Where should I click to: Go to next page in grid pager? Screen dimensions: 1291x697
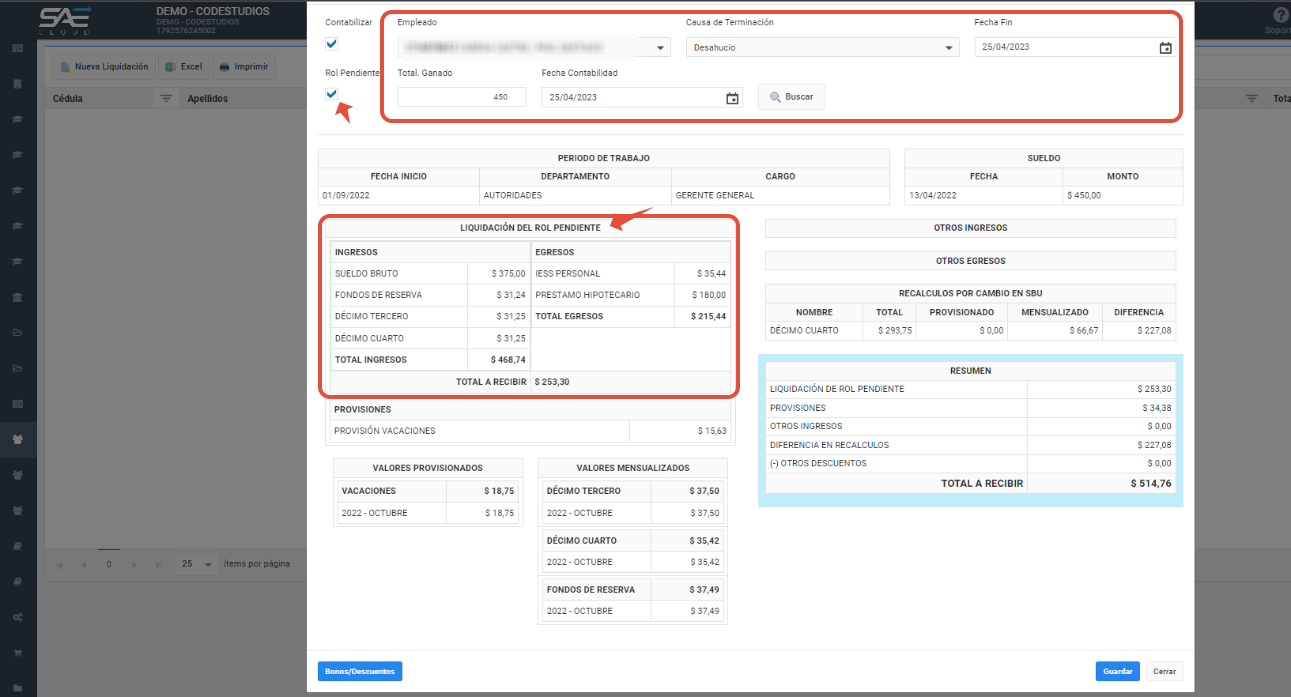[x=134, y=565]
